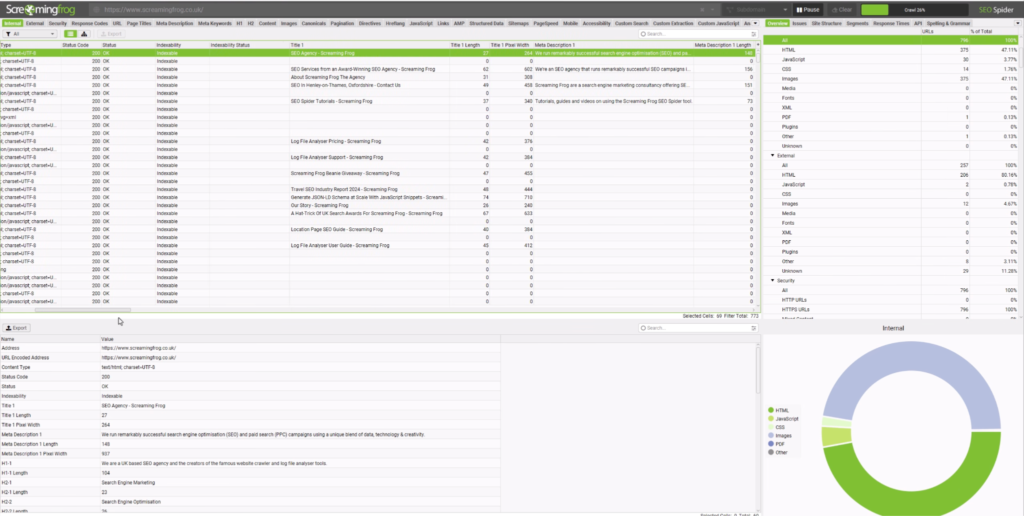This screenshot has height=516, width=1024.
Task: Switch to tree view in main panel
Action: (84, 34)
